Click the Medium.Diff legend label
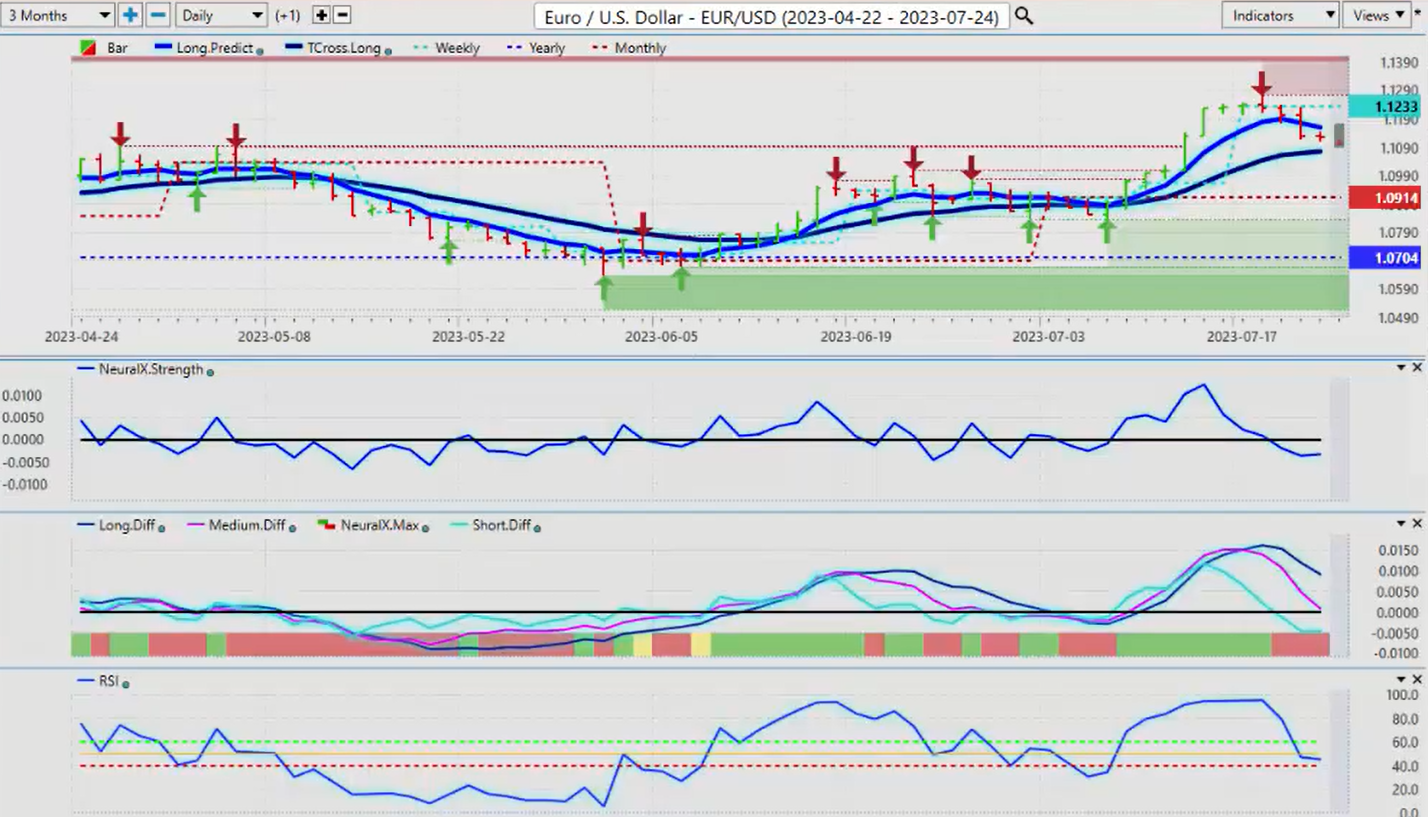The height and width of the screenshot is (817, 1428). 247,524
